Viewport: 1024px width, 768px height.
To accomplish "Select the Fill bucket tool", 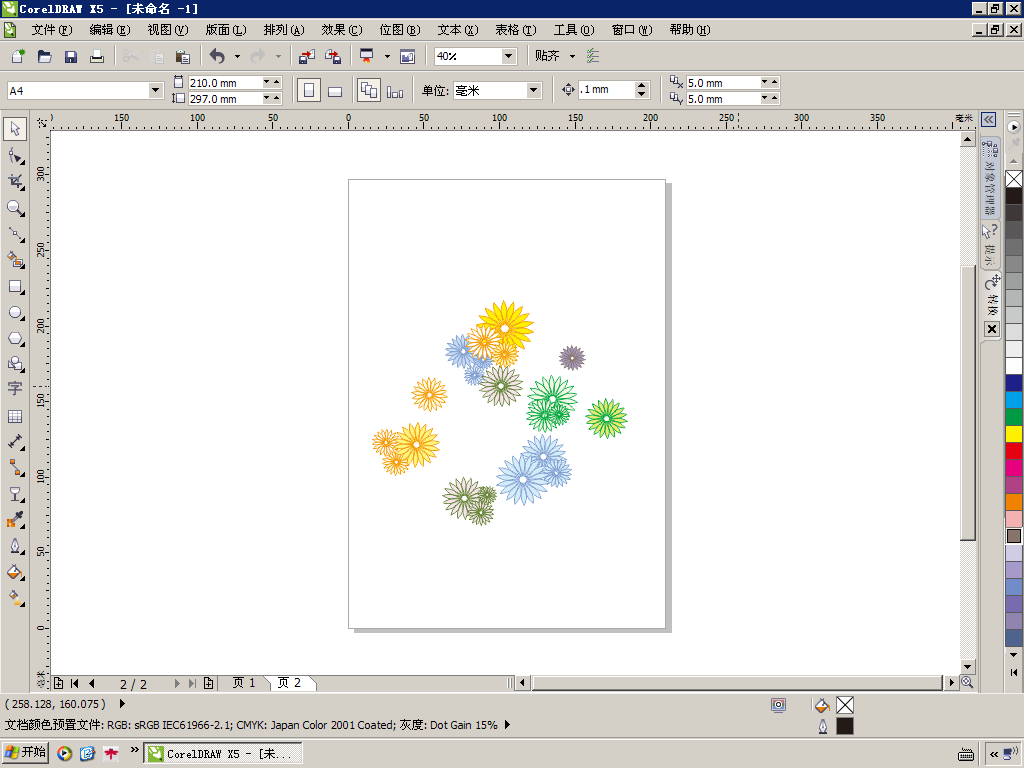I will click(x=15, y=572).
